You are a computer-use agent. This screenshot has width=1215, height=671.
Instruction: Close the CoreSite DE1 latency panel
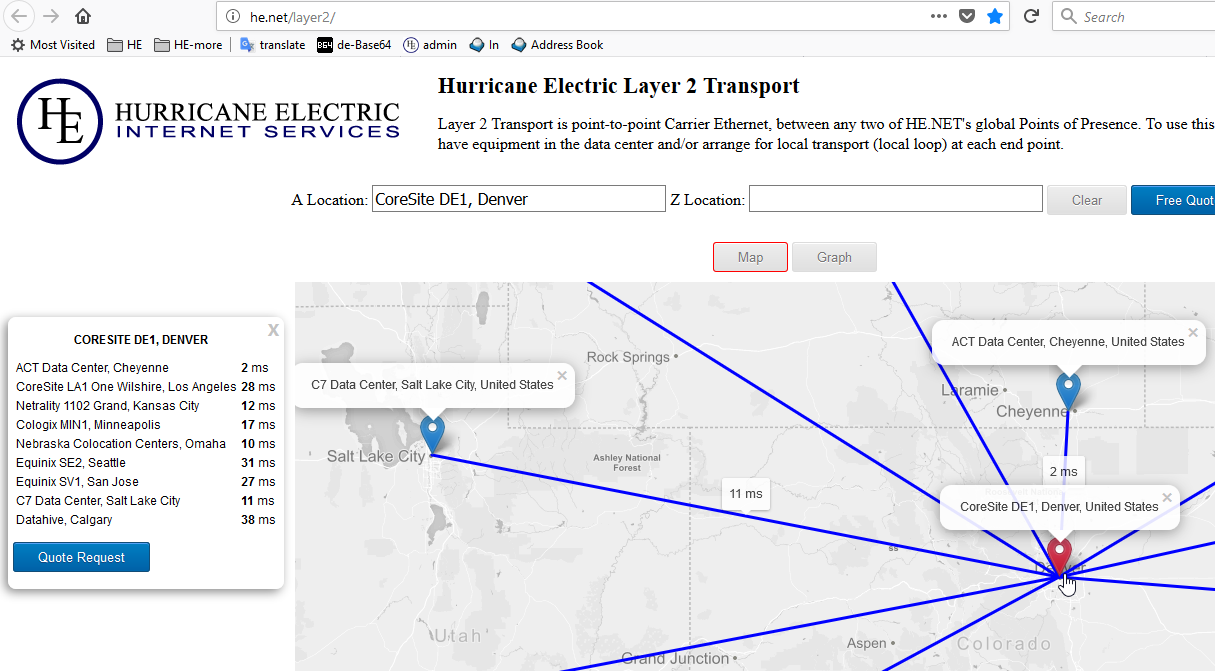(273, 330)
